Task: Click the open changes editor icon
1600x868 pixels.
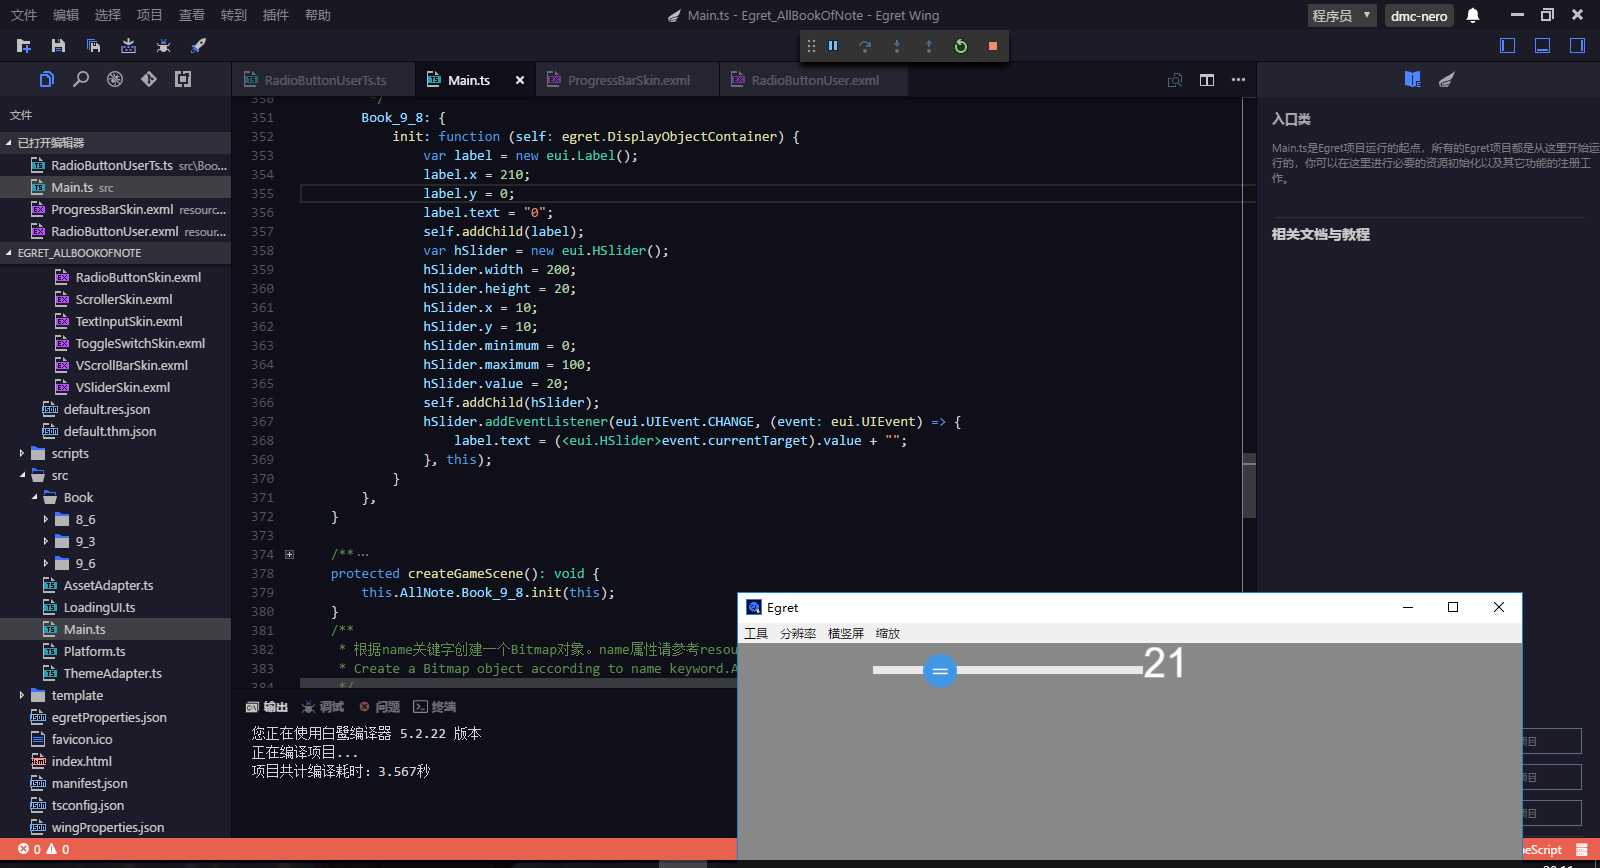Action: [1175, 80]
